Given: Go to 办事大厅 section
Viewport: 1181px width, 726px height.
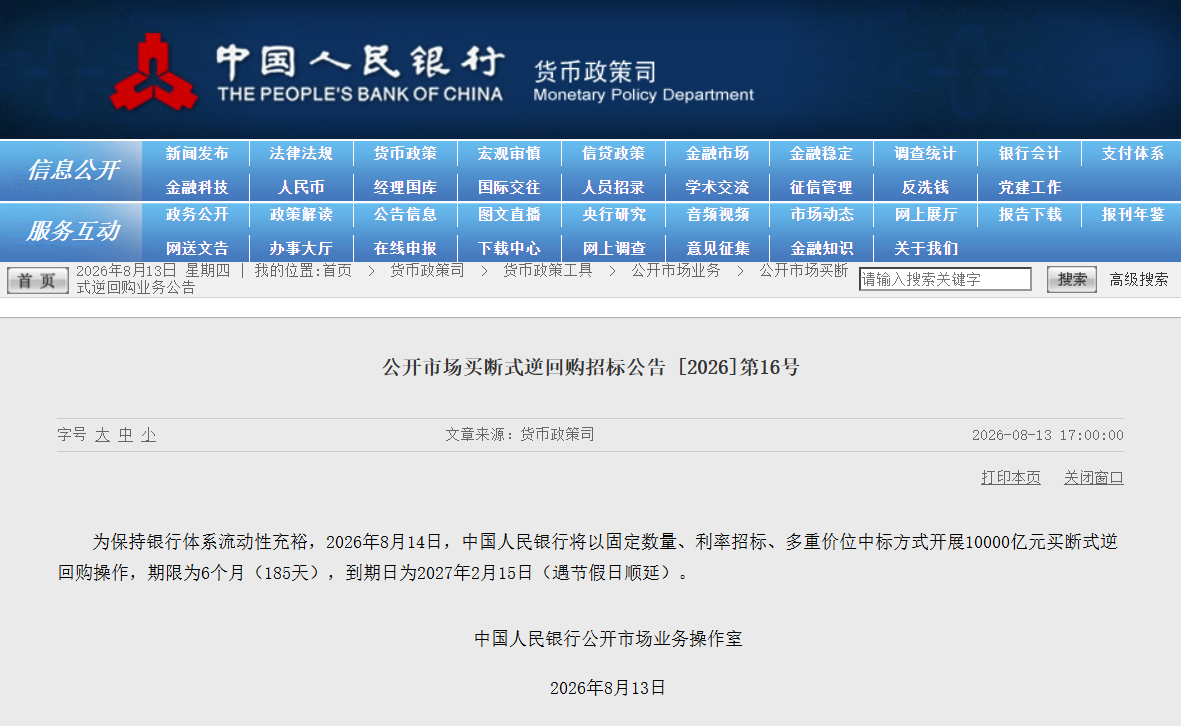Looking at the screenshot, I should click(301, 249).
